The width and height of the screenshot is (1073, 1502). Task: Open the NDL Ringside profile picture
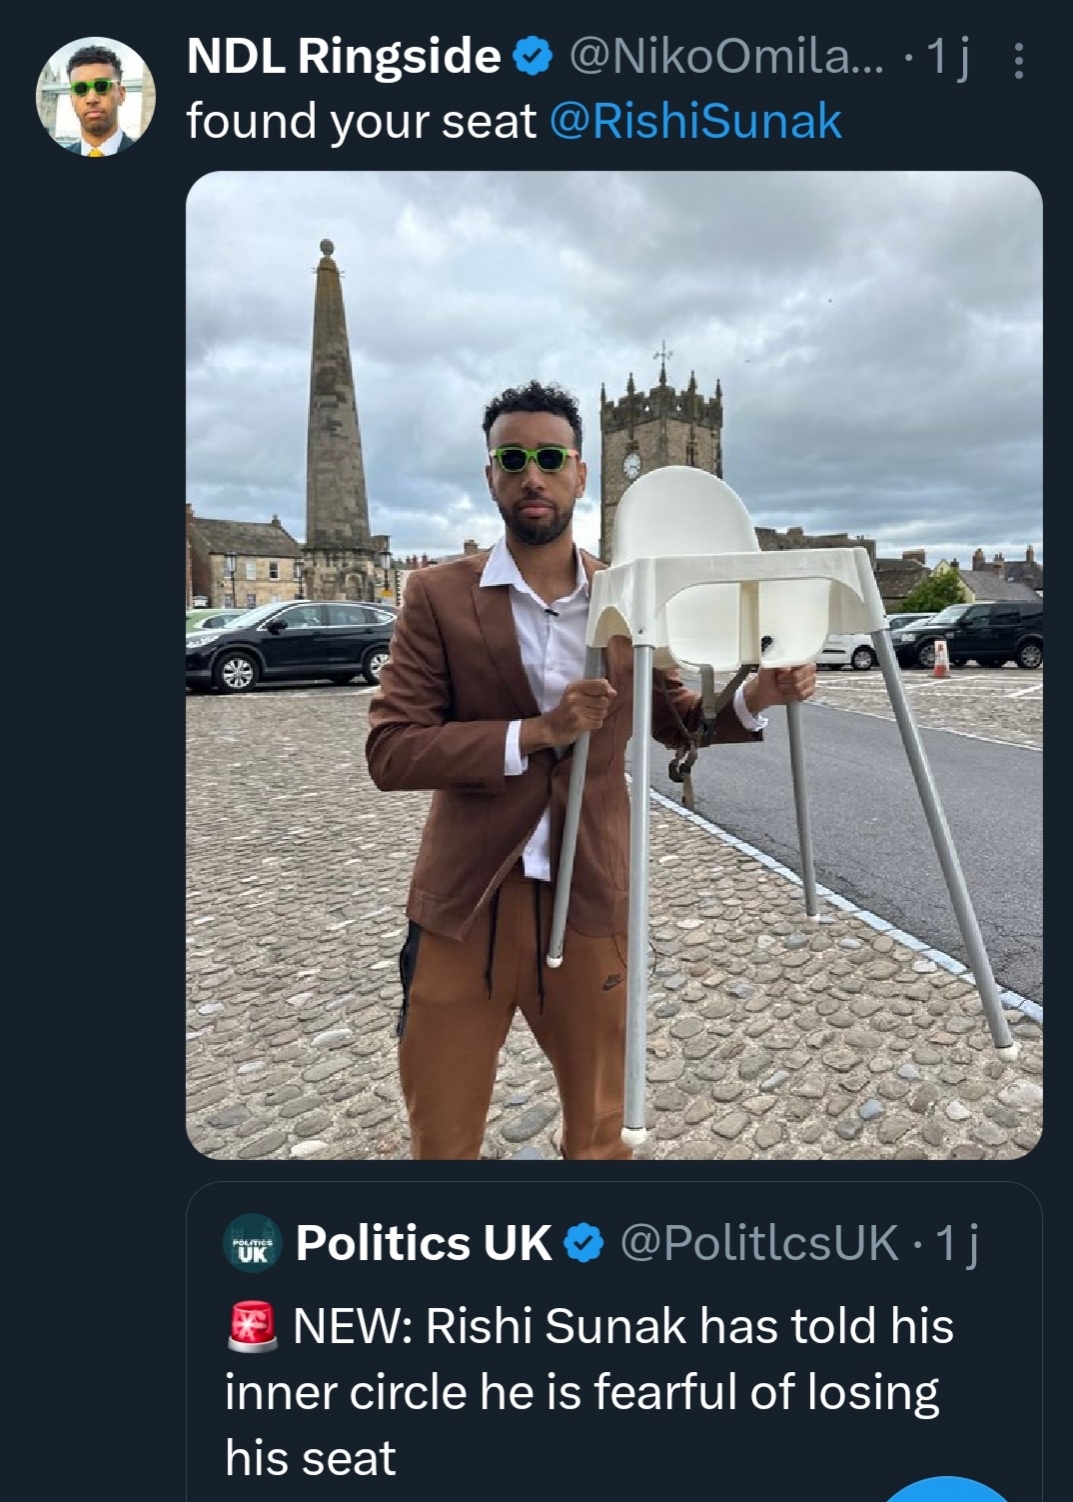[x=96, y=98]
